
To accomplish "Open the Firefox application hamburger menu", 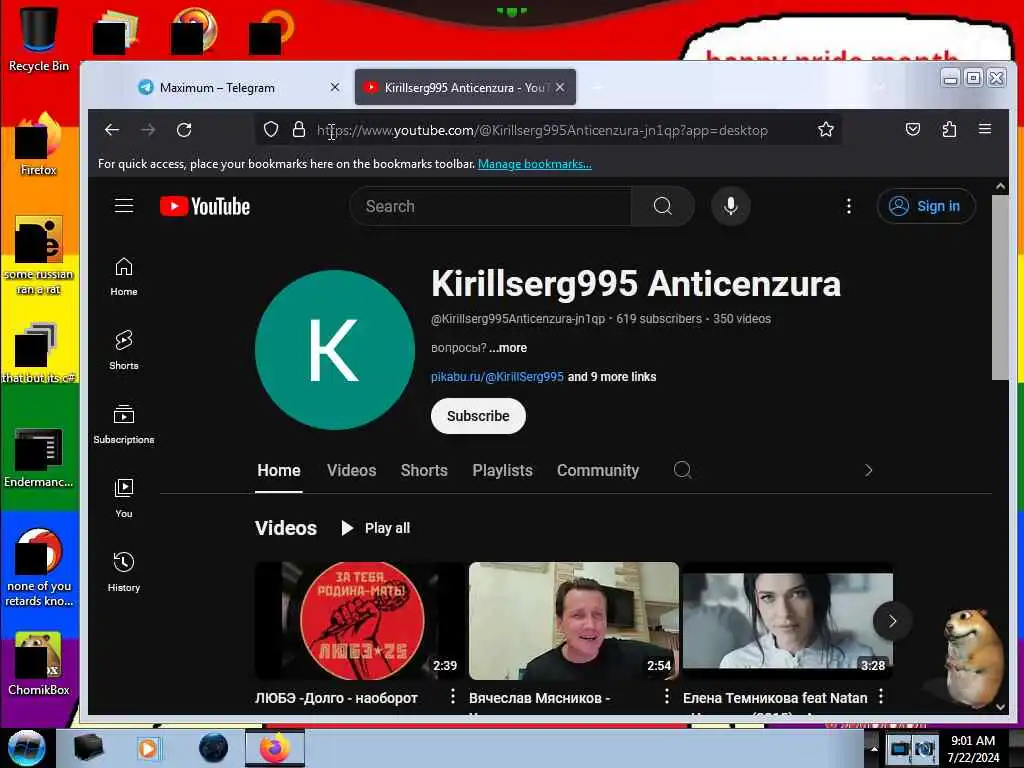I will 985,129.
